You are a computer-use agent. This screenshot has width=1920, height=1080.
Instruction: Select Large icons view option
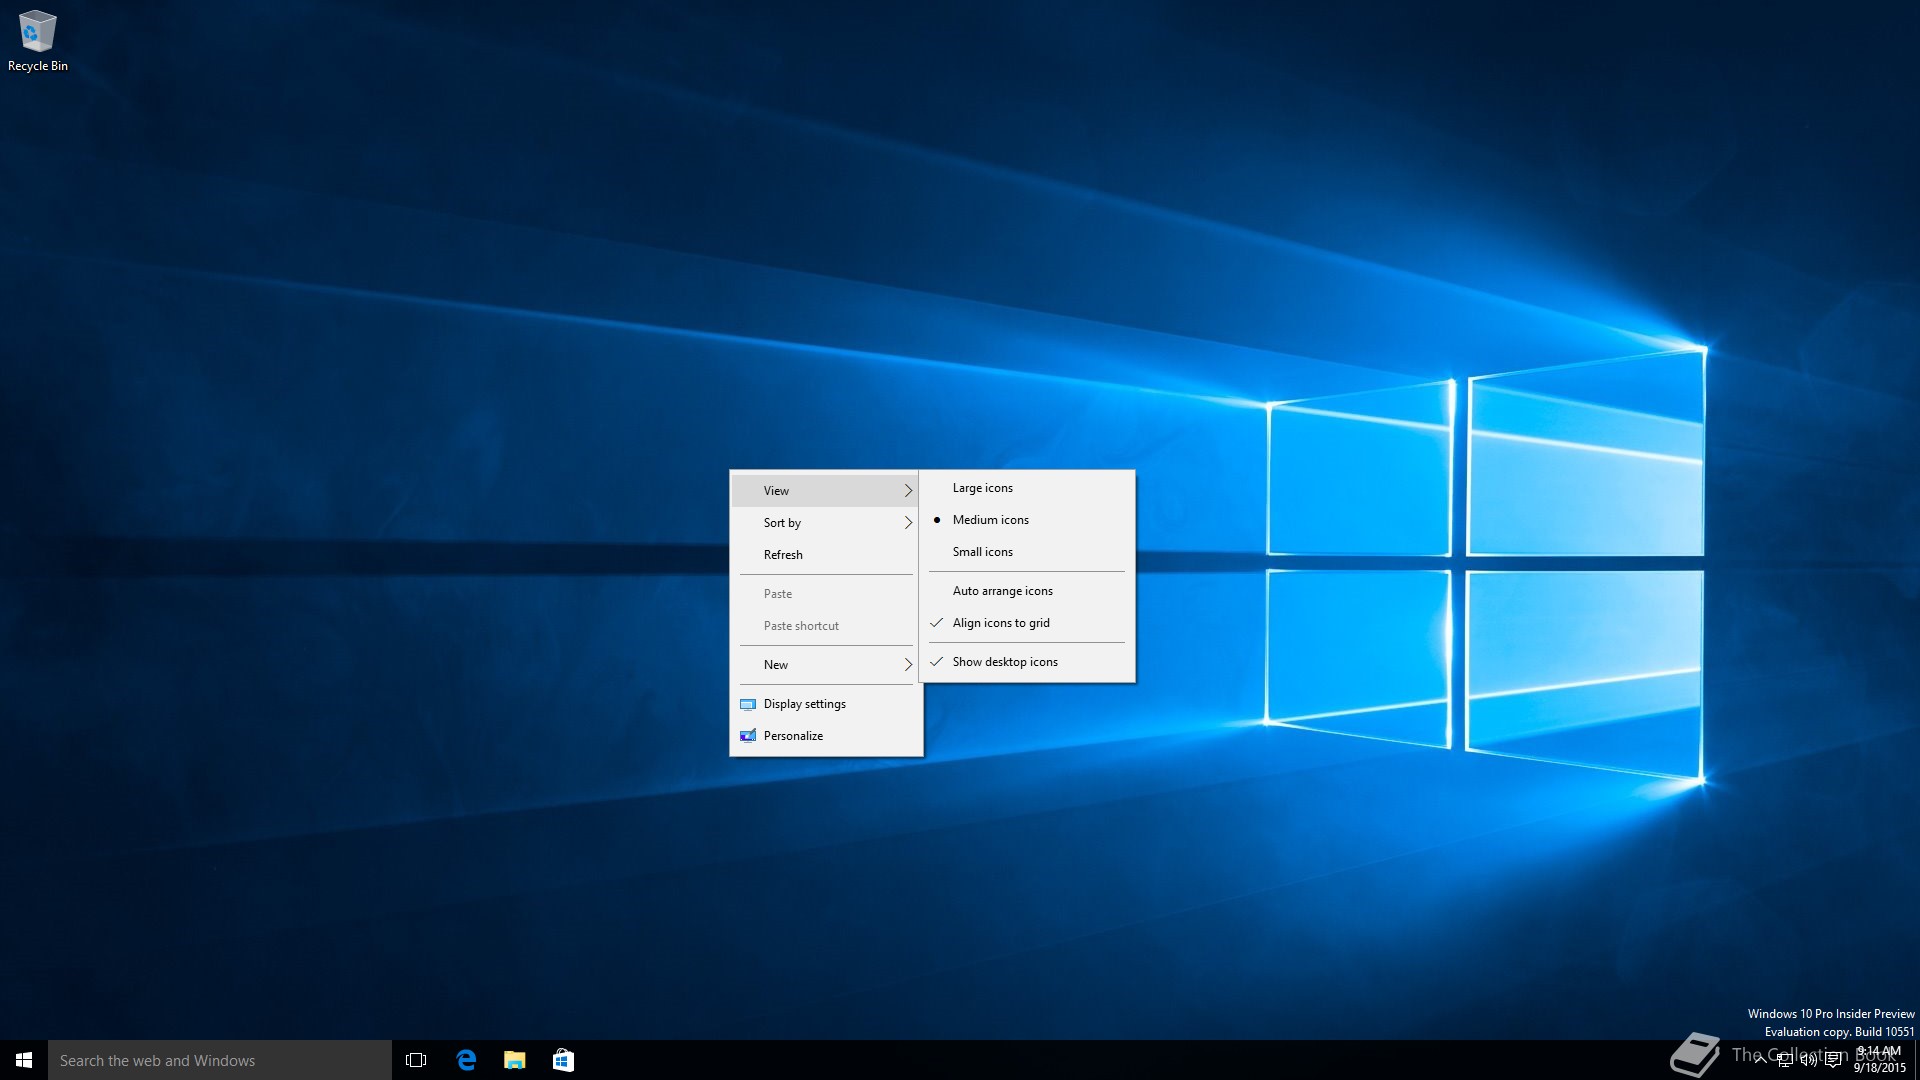point(1027,488)
